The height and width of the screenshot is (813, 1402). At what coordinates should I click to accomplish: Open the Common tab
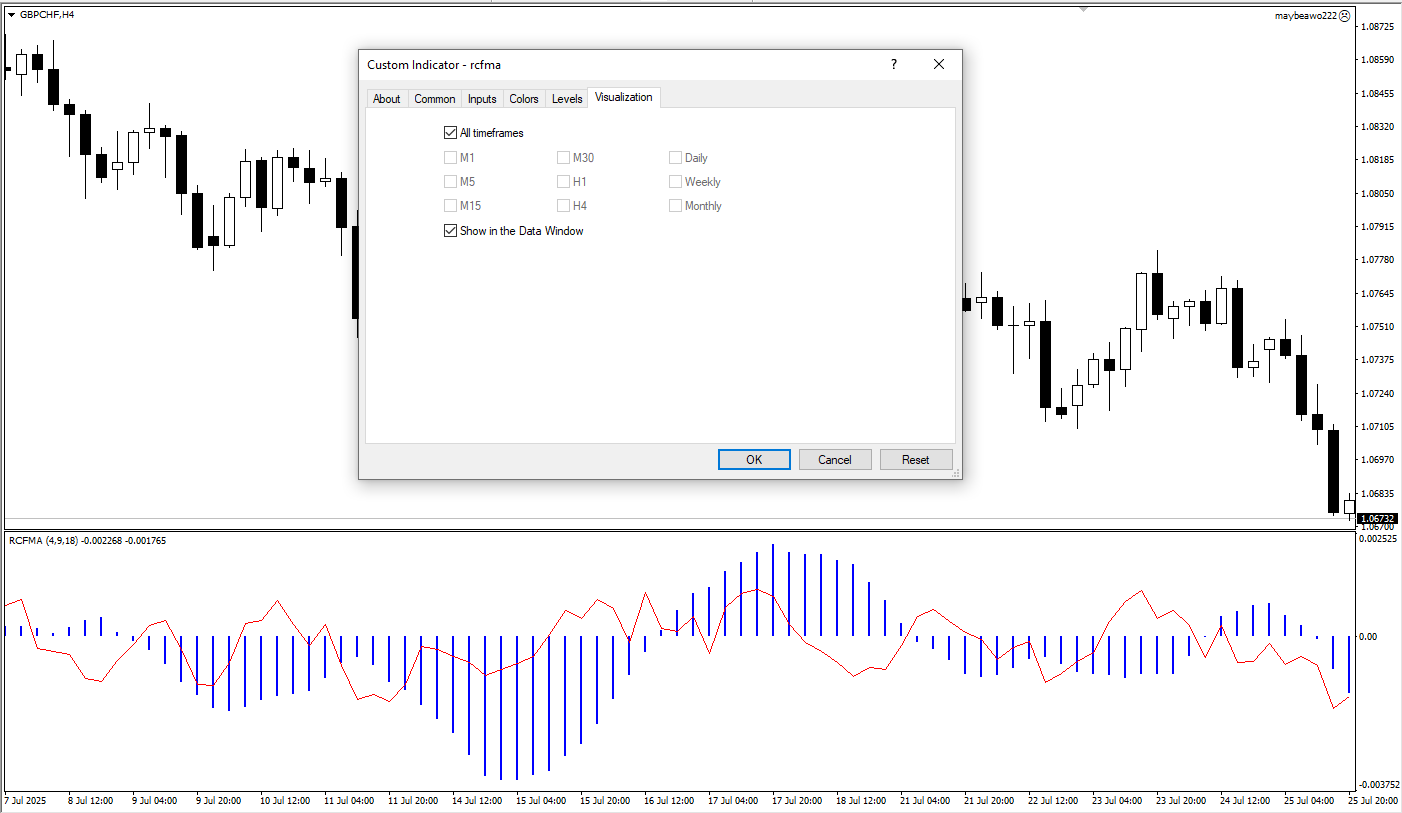(x=434, y=99)
